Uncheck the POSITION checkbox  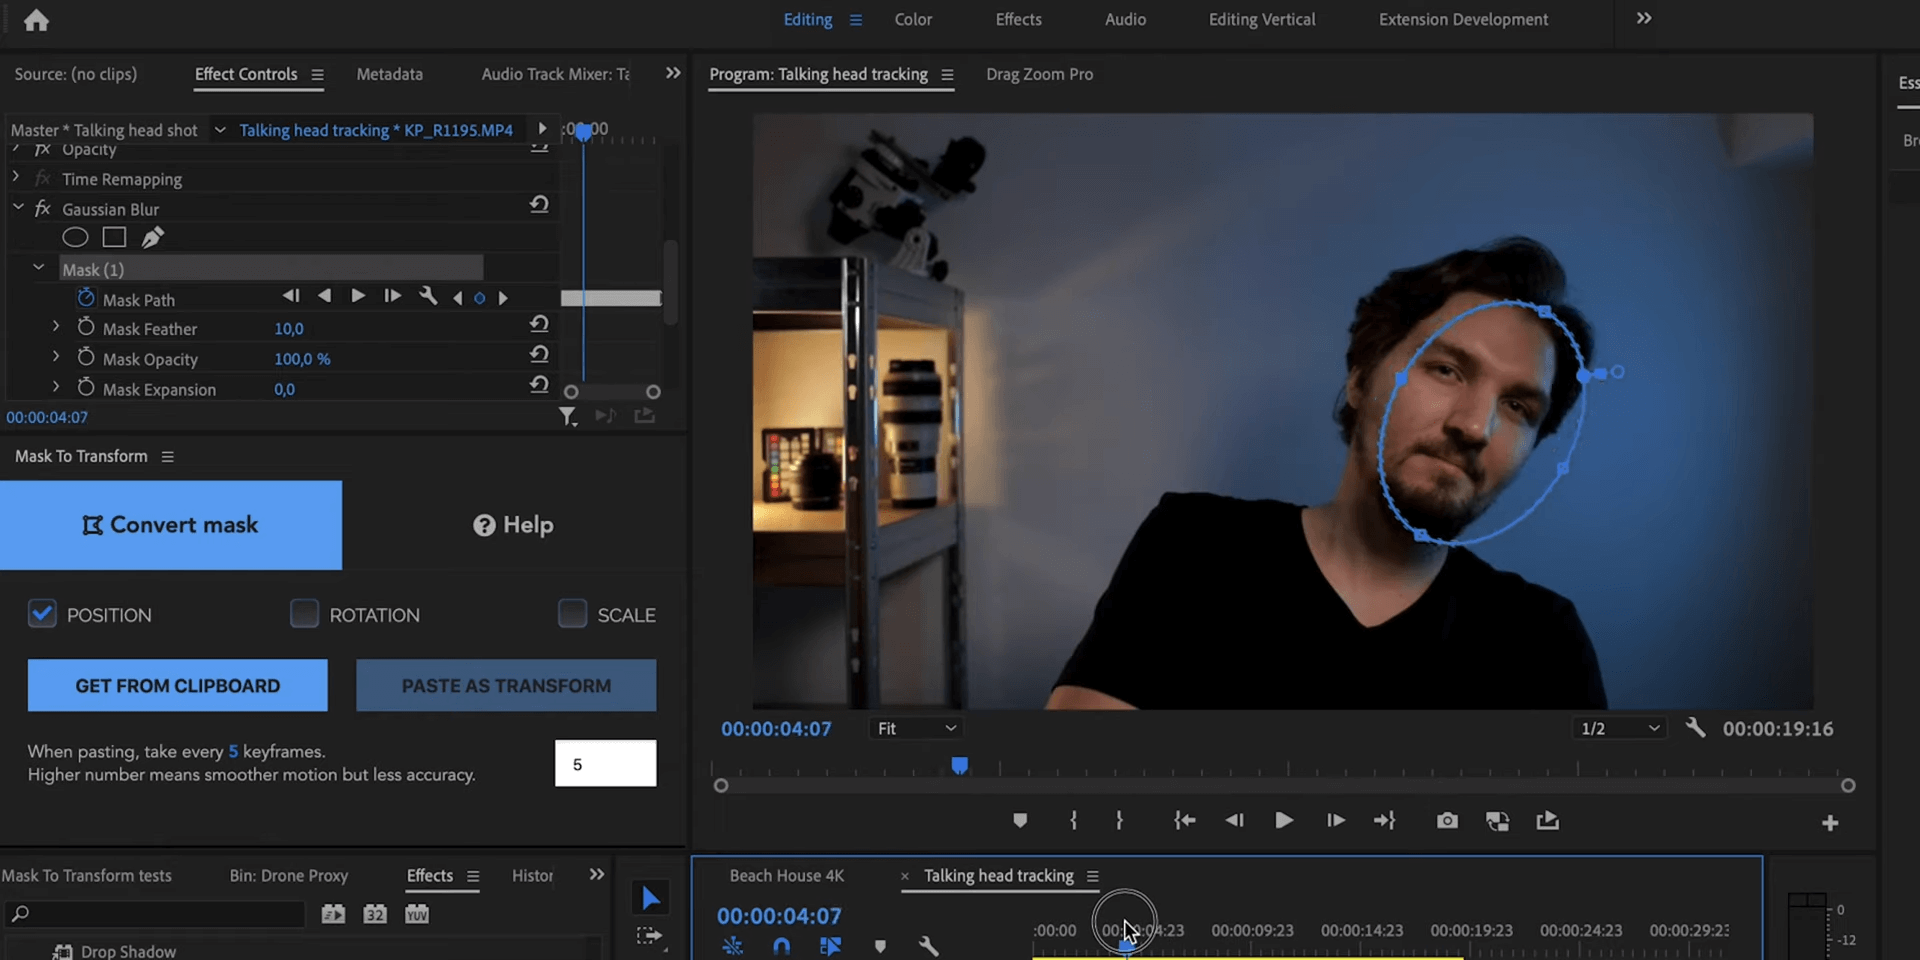pos(42,614)
